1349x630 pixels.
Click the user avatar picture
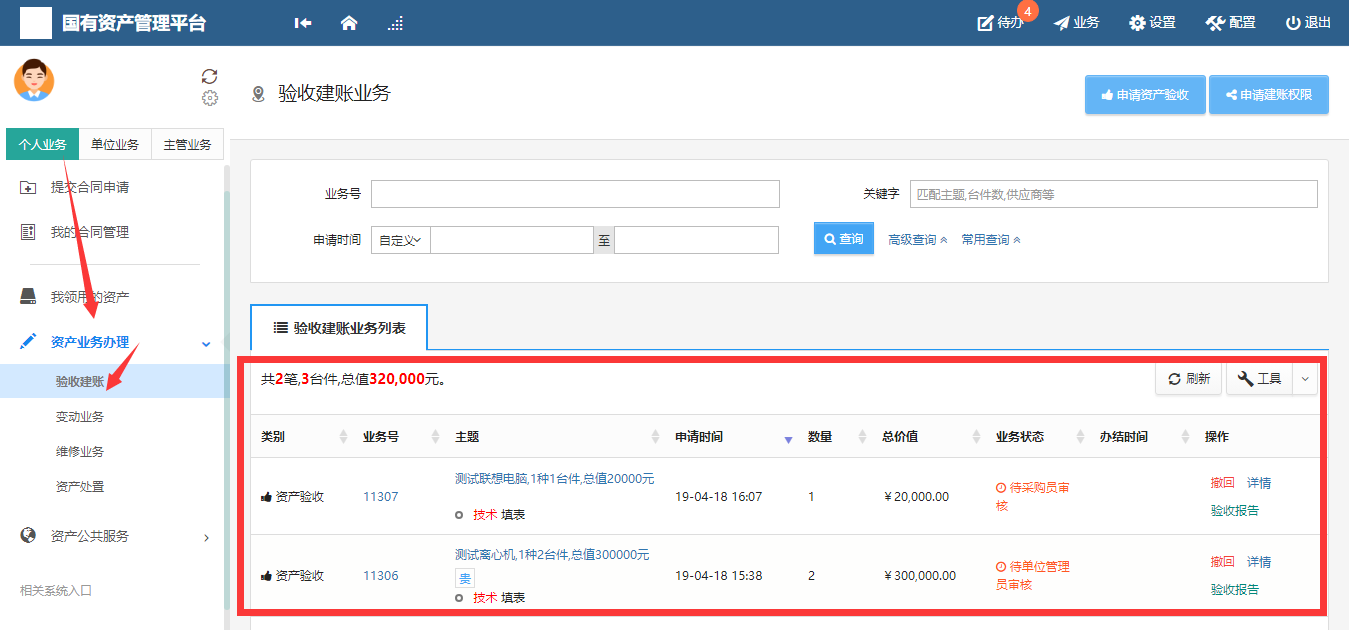click(x=34, y=80)
